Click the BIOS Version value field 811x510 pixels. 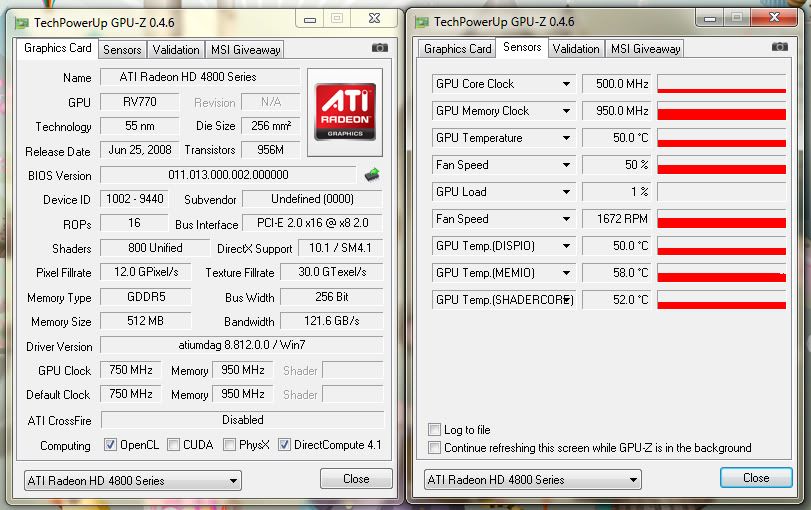coord(228,175)
